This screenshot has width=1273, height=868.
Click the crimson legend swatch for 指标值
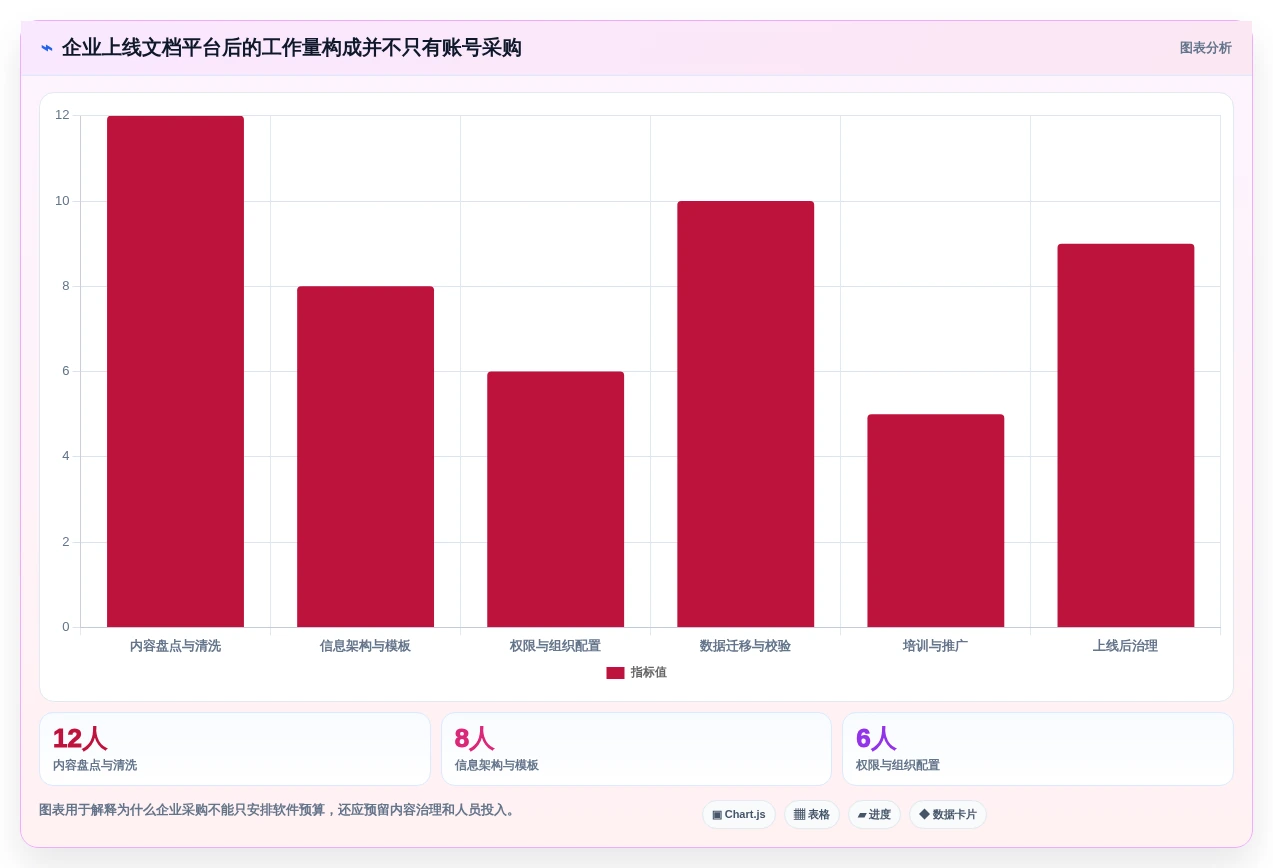[615, 673]
